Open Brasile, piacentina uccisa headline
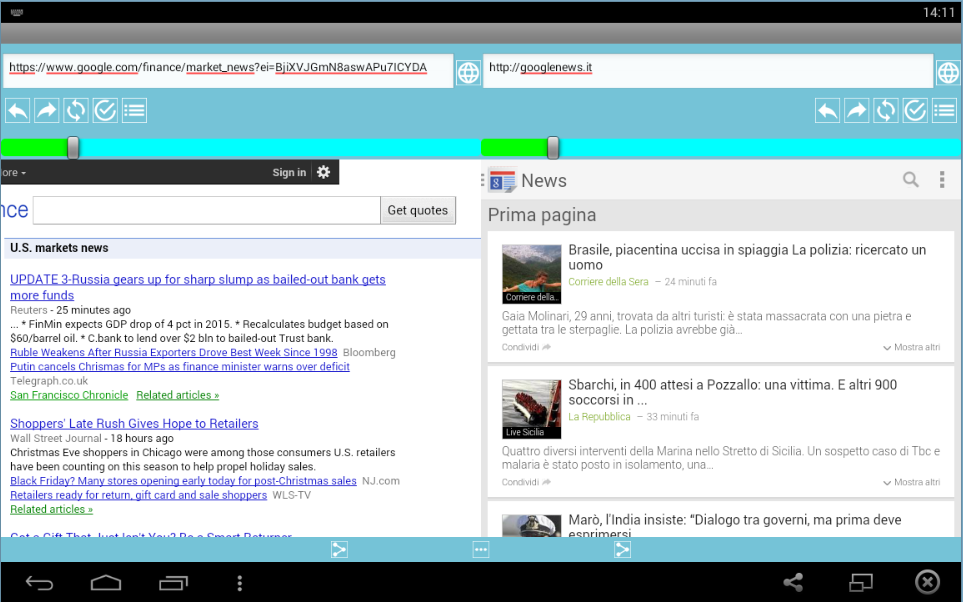 747,257
